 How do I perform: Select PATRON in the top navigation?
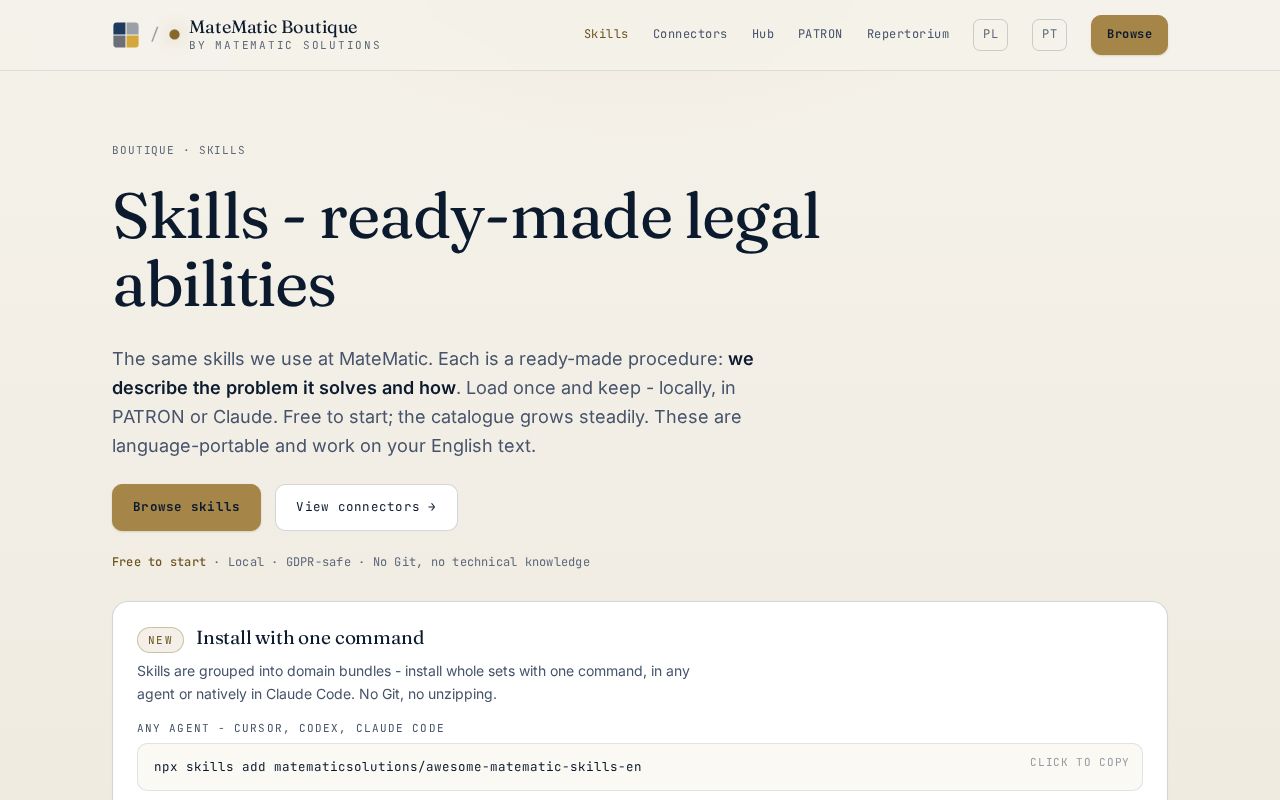(x=820, y=34)
